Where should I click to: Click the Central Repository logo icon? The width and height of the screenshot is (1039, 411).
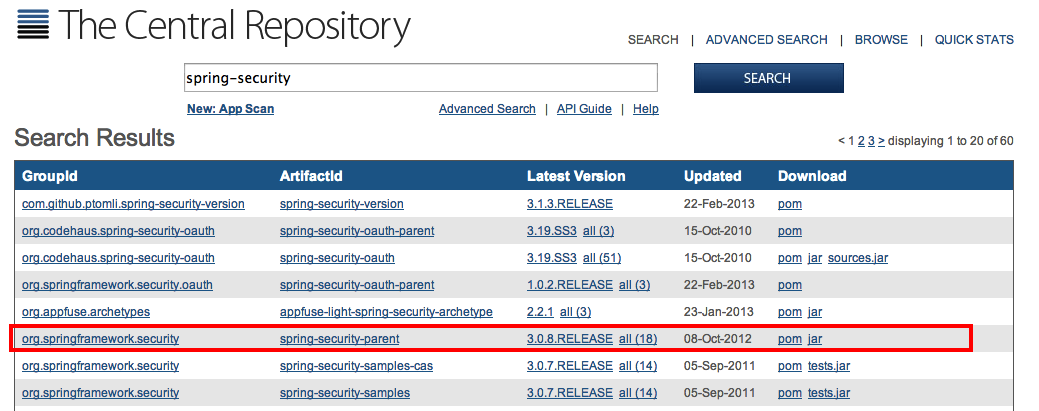32,23
